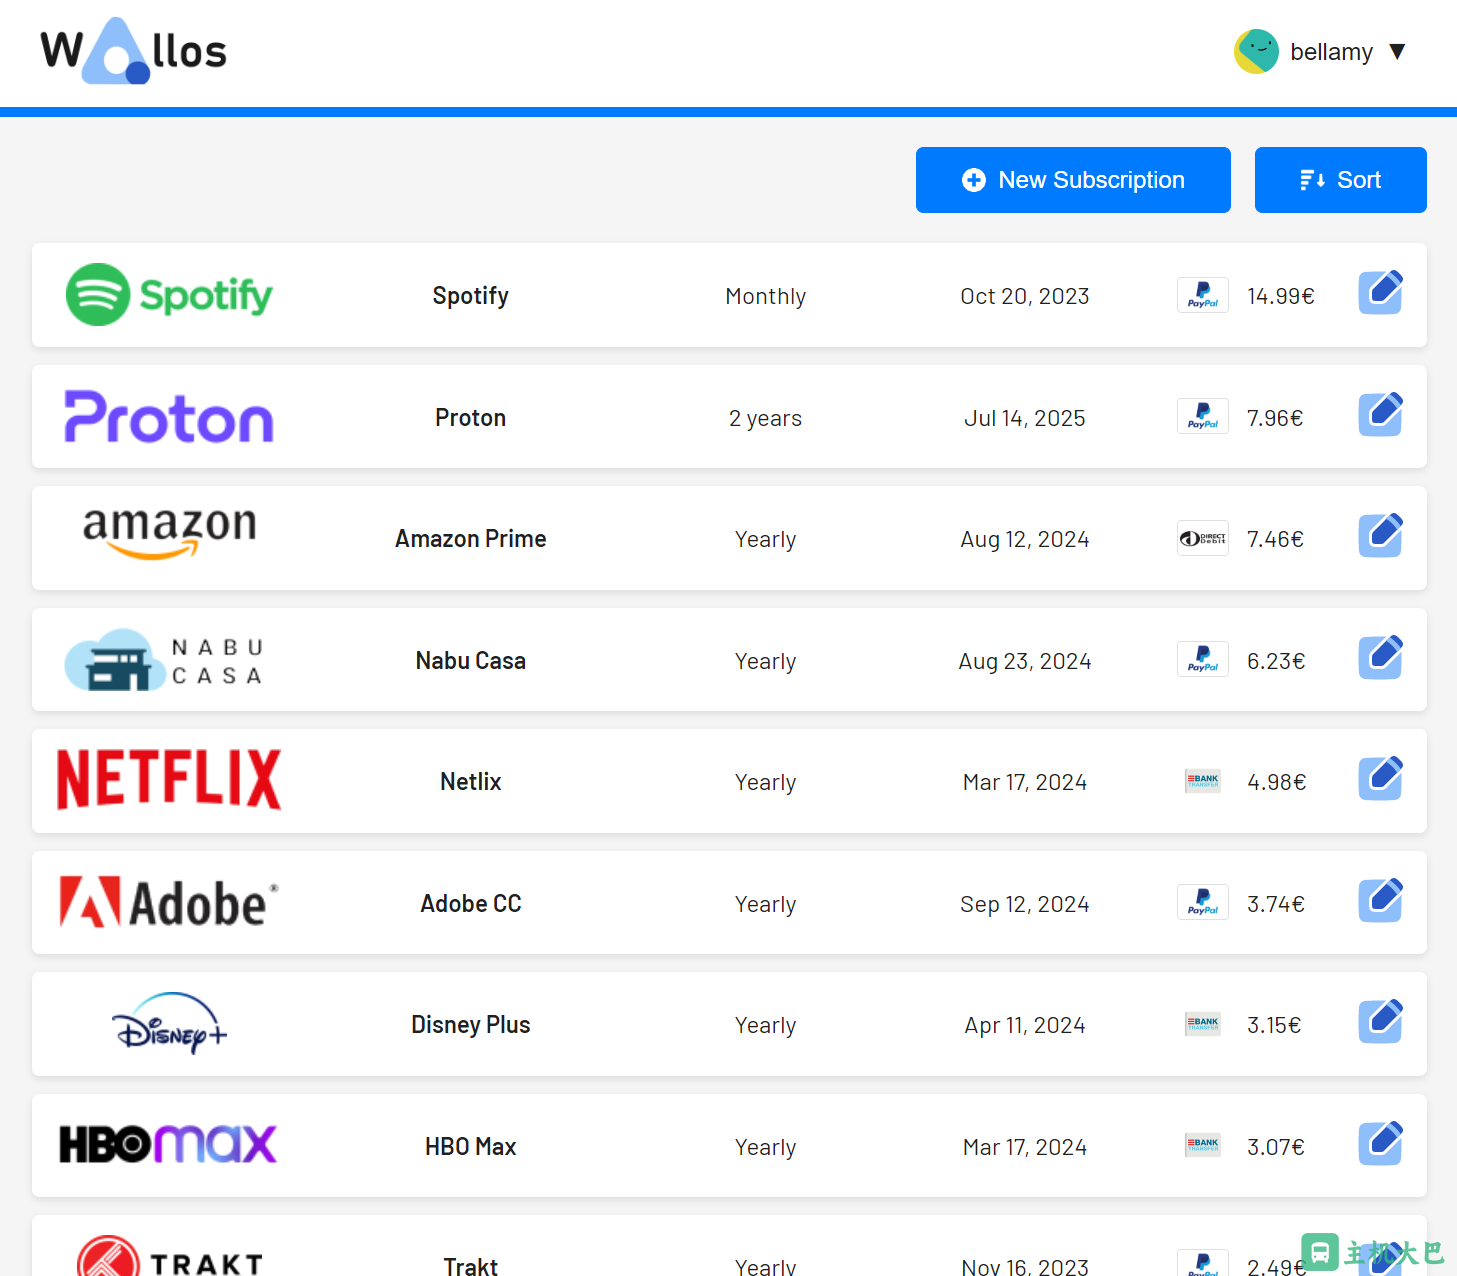Screen dimensions: 1457x1276
Task: Select the "Nabu Casa" subscription name
Action: pyautogui.click(x=471, y=661)
